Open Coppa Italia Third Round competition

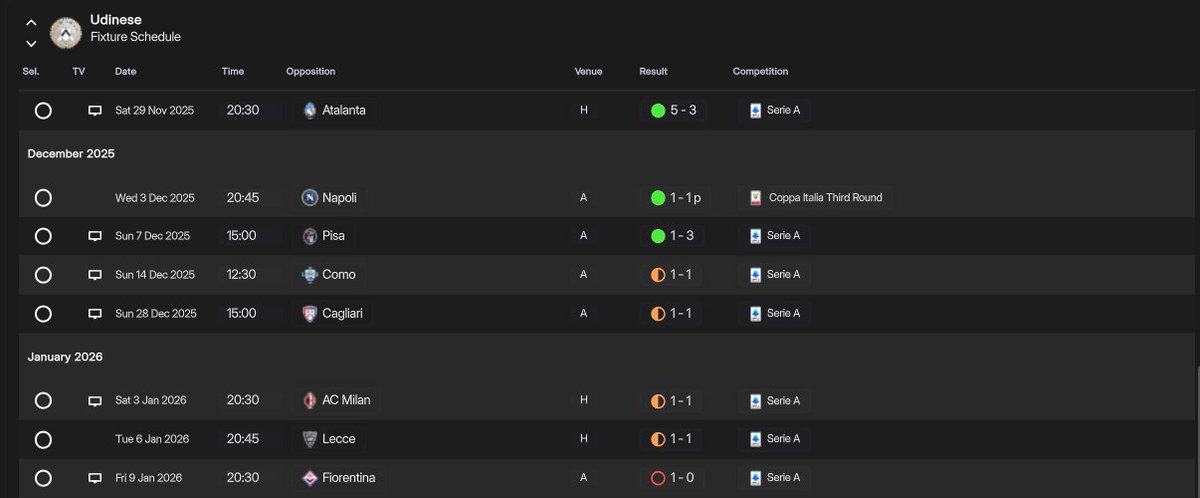tap(817, 198)
